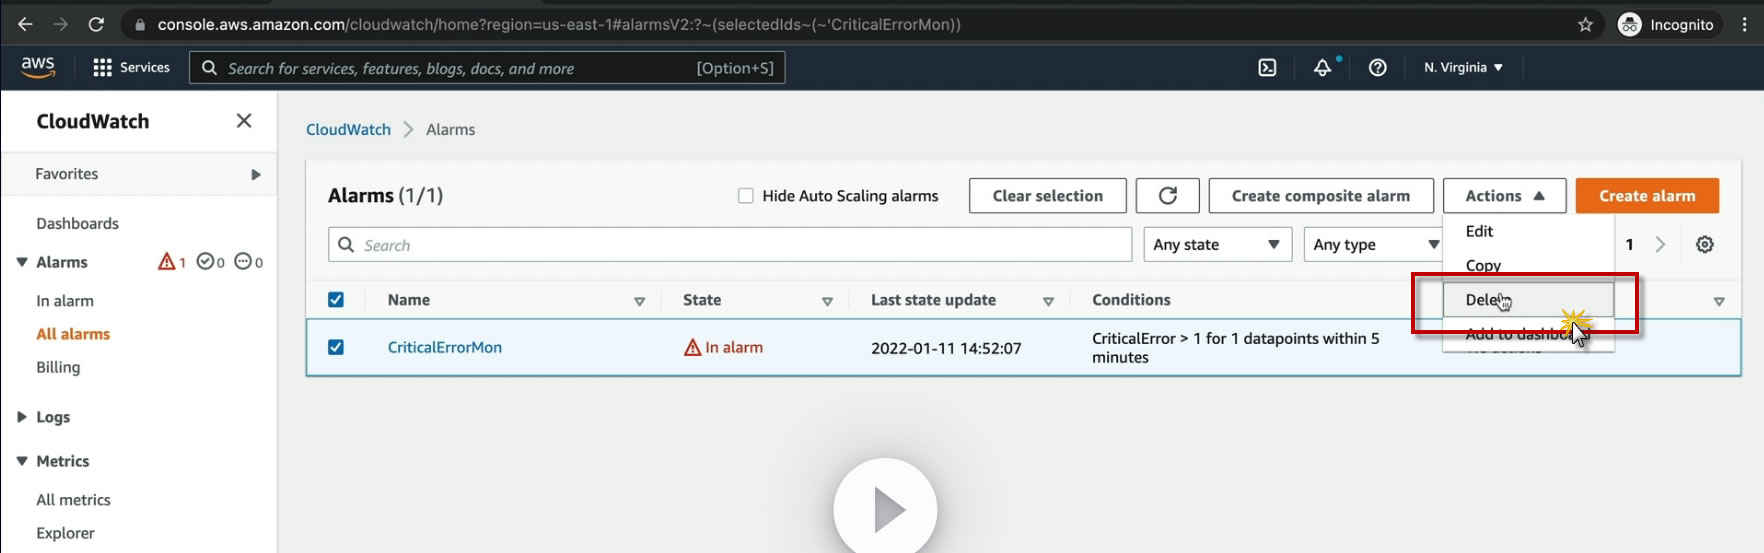This screenshot has height=553, width=1764.
Task: Expand the Logs navigation section
Action: (22, 417)
